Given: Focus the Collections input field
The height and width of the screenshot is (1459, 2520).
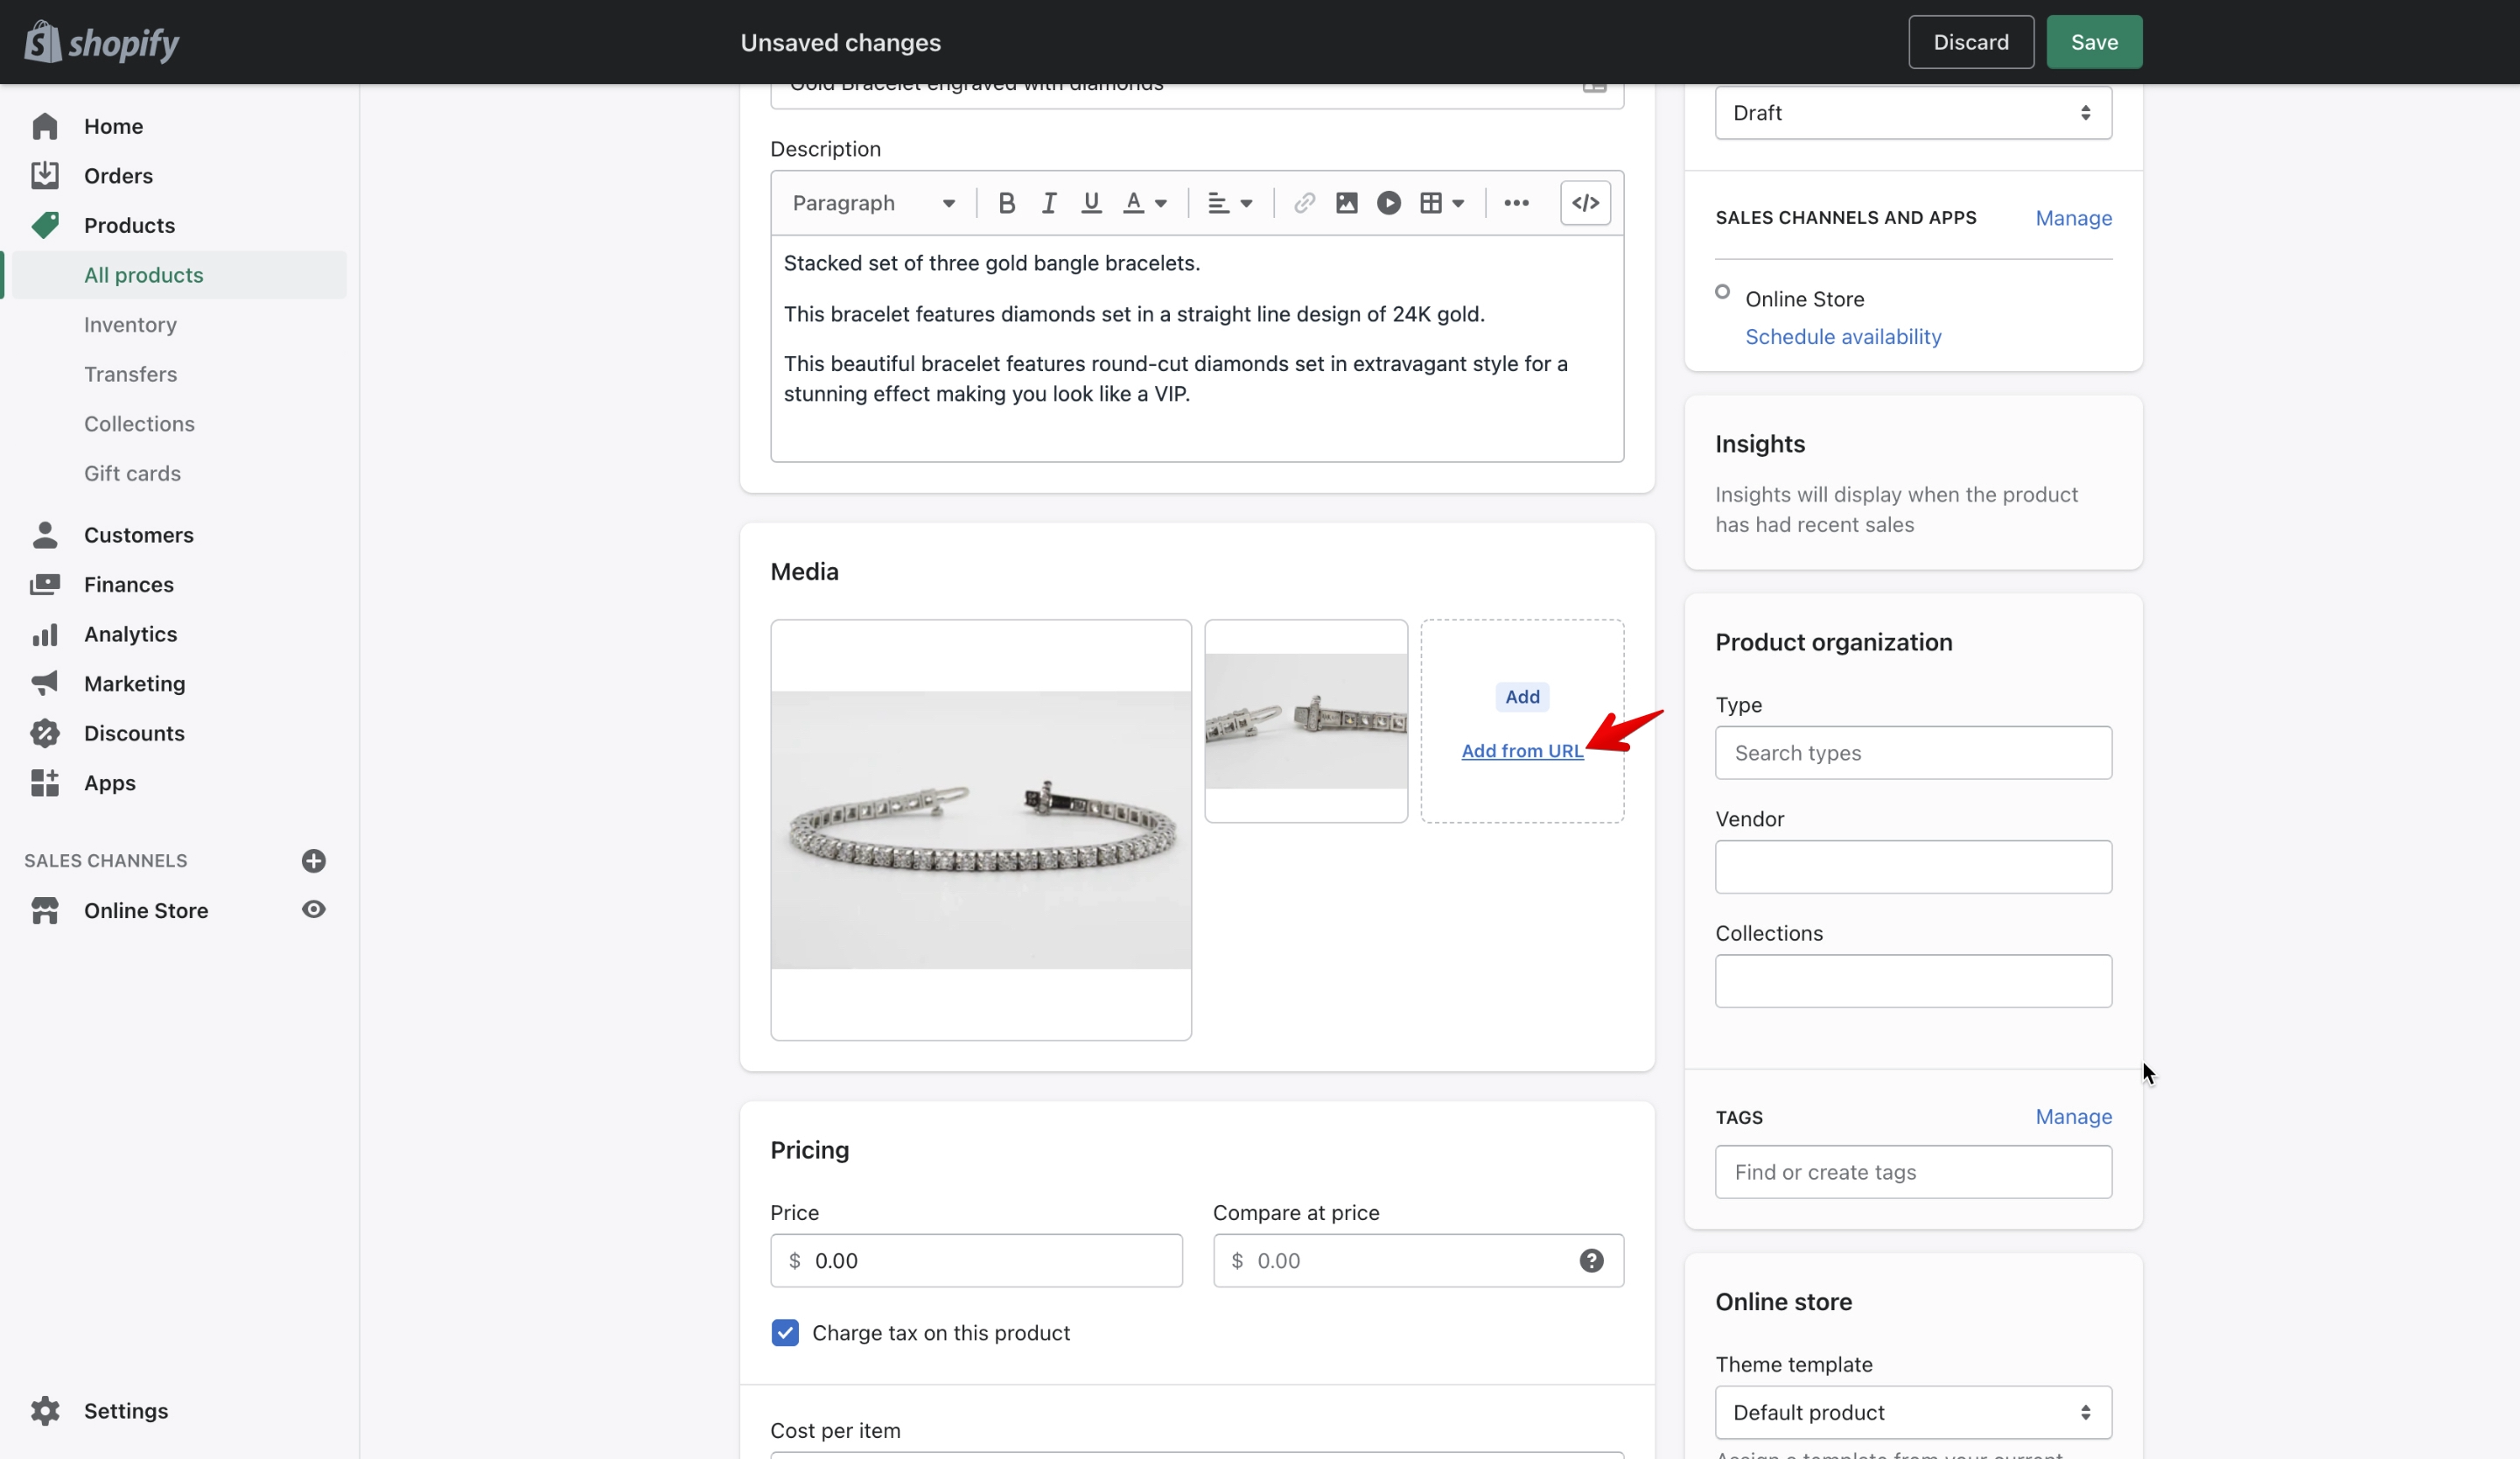Looking at the screenshot, I should (x=1913, y=981).
